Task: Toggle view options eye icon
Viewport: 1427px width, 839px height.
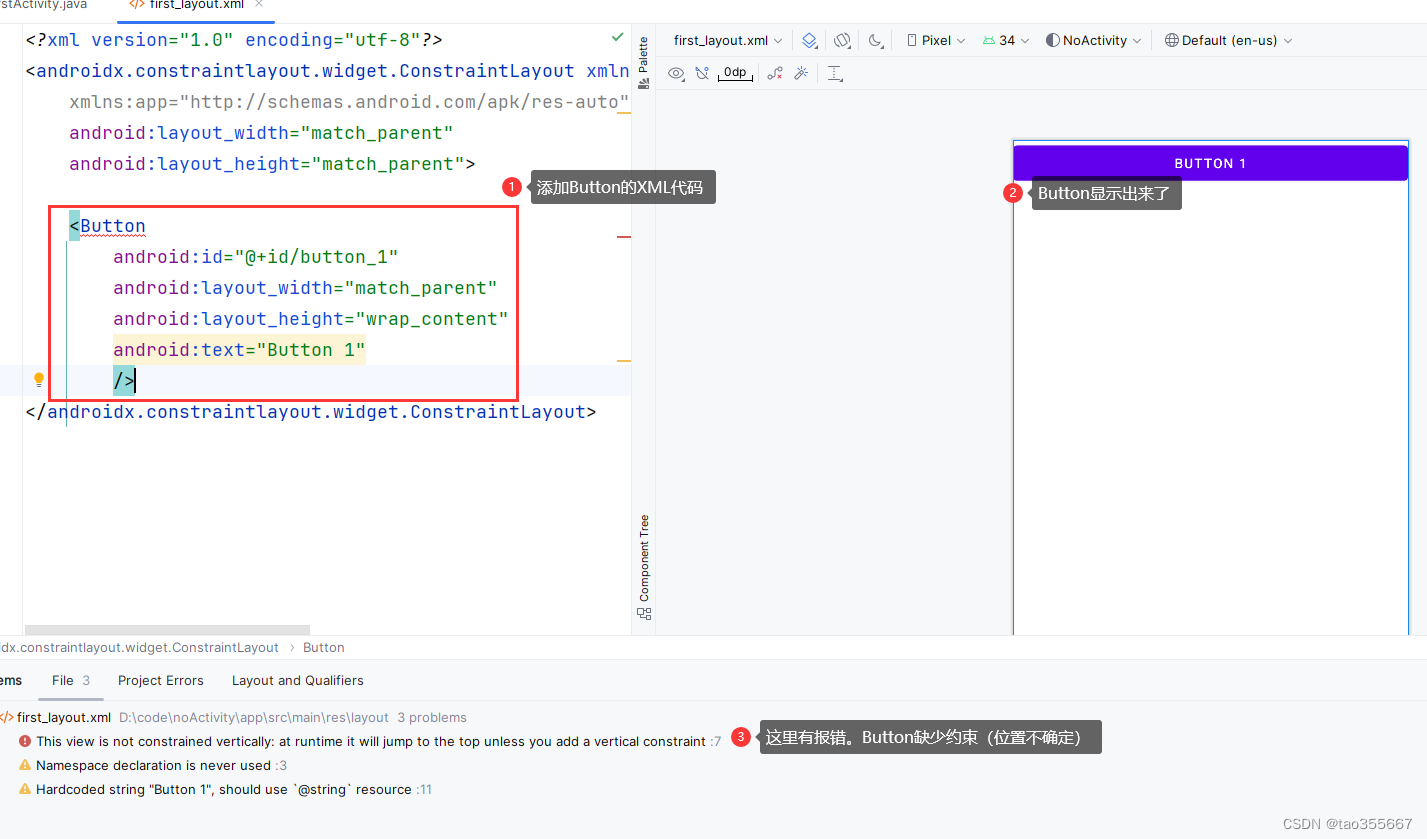Action: 676,73
